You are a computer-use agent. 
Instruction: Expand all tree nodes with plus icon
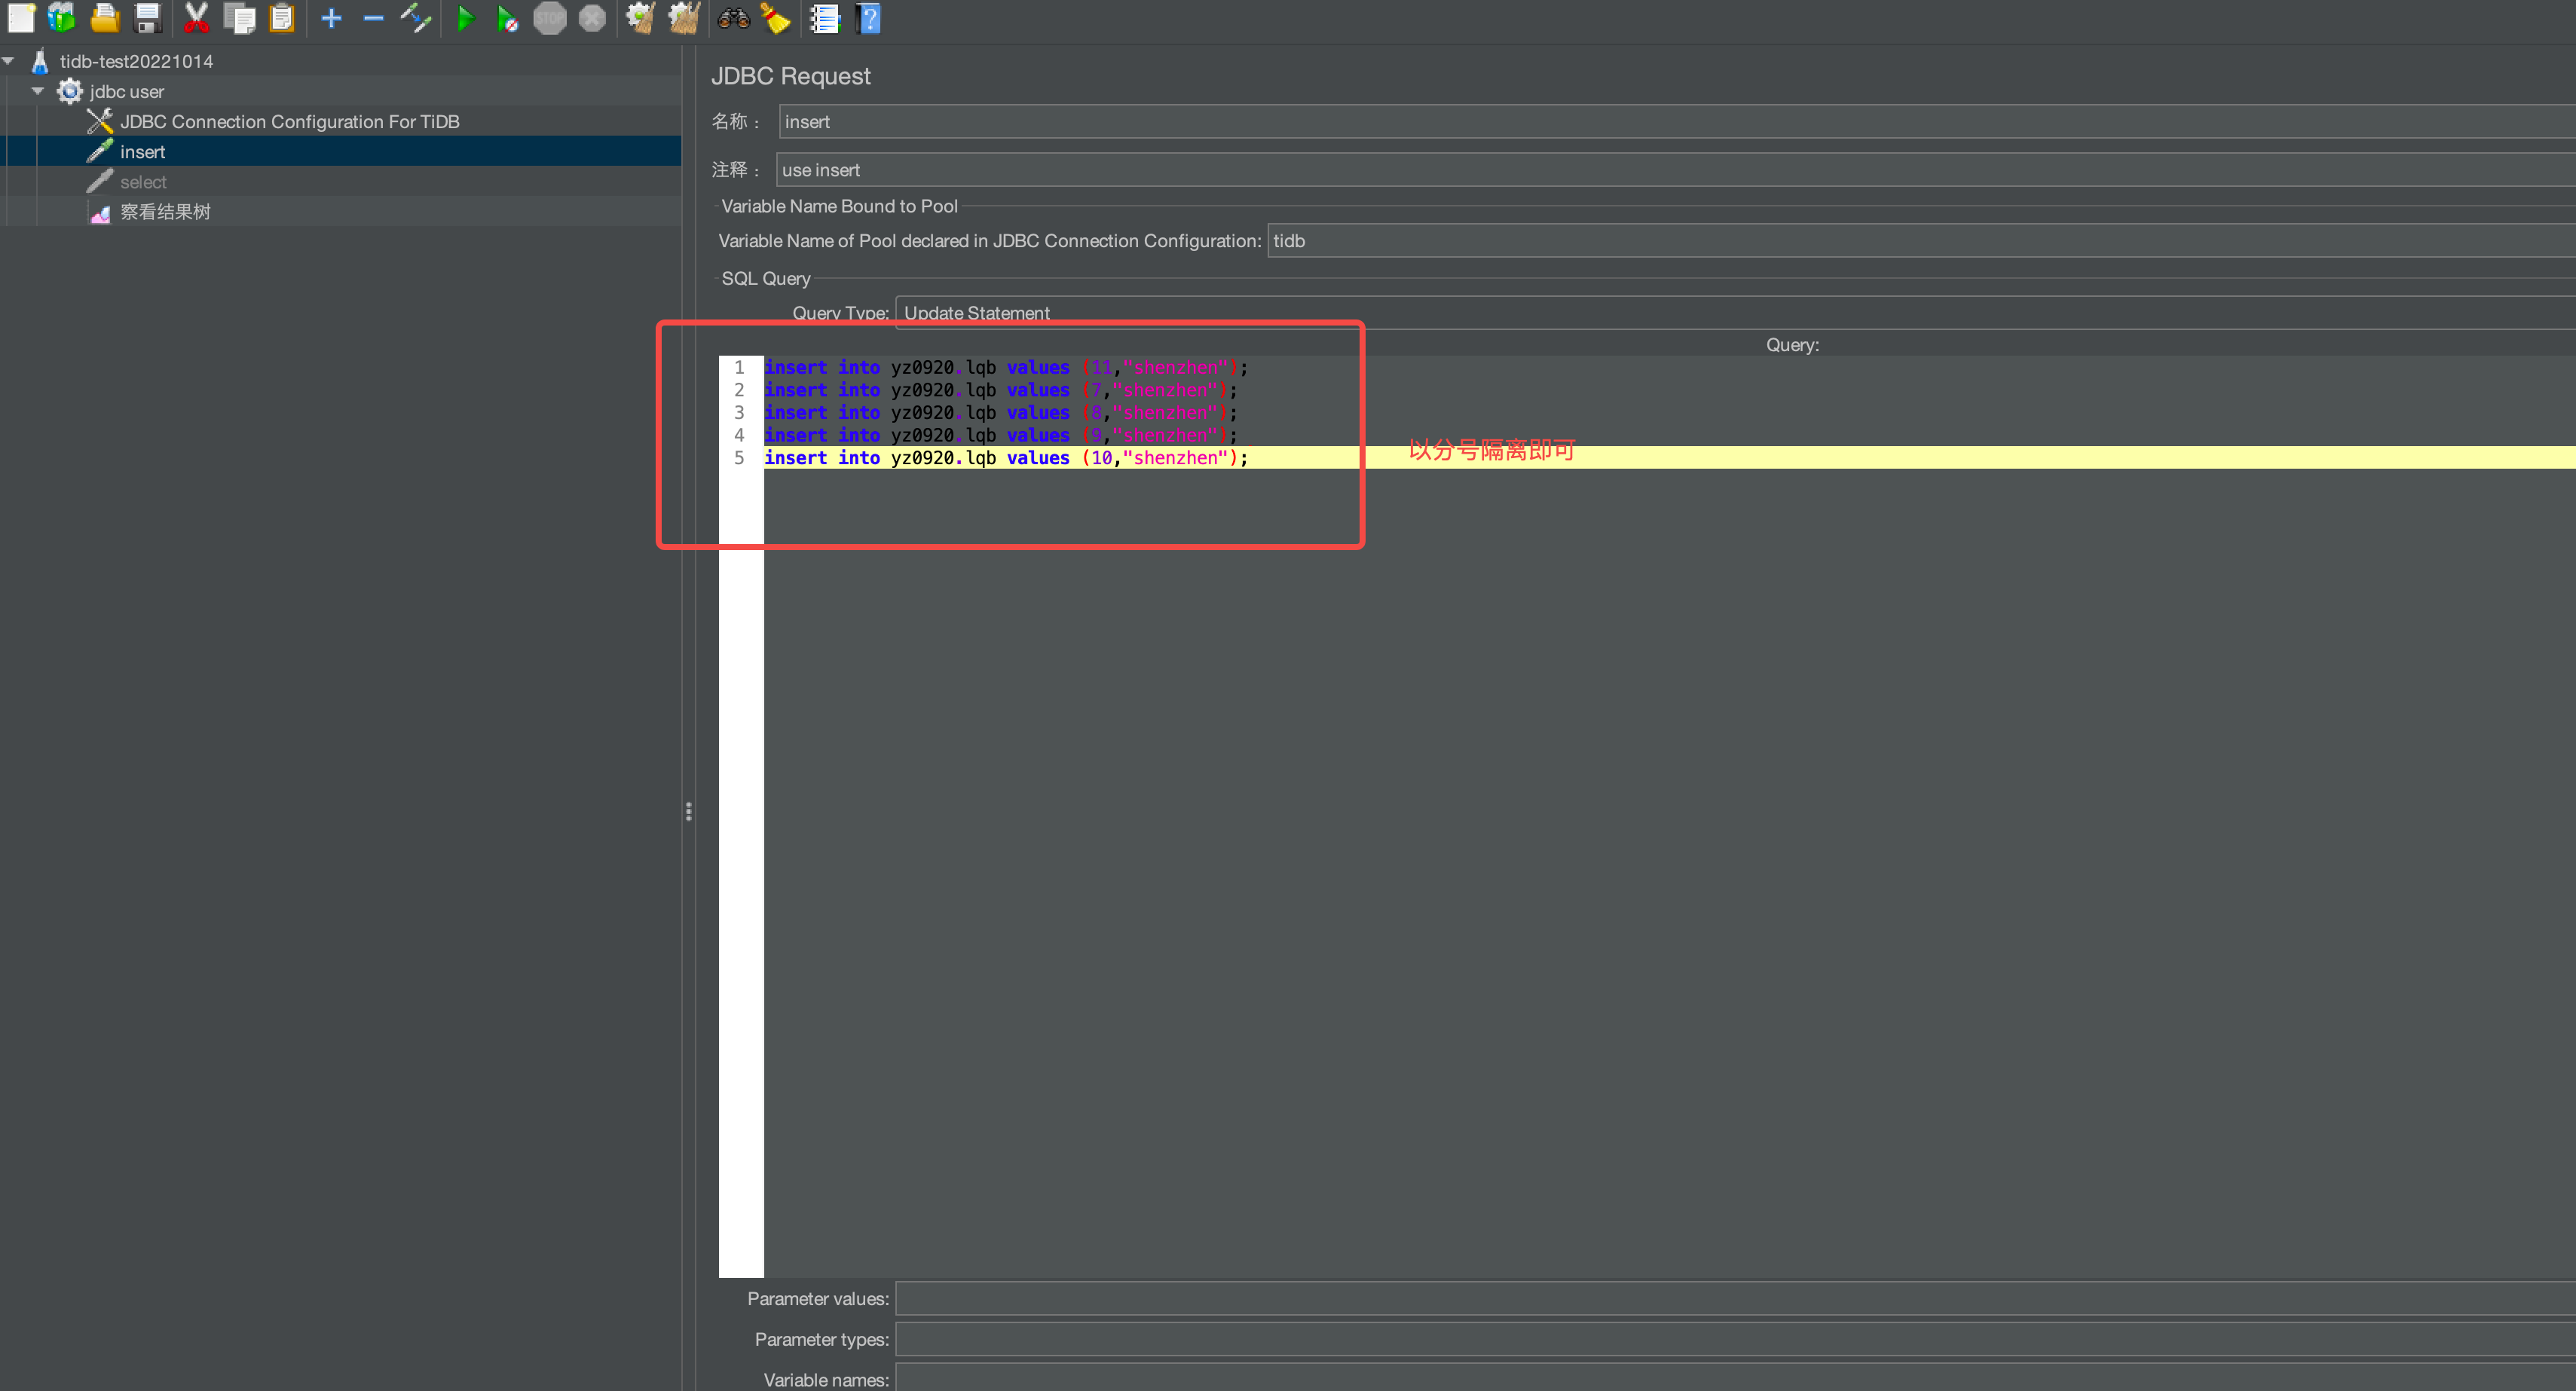pos(331,17)
